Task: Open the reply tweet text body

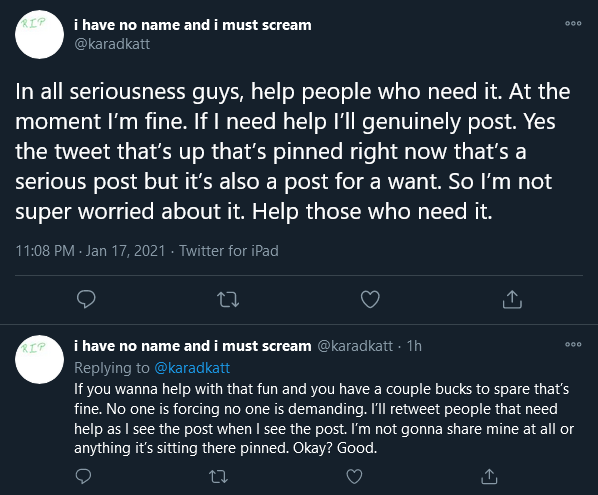Action: (324, 418)
